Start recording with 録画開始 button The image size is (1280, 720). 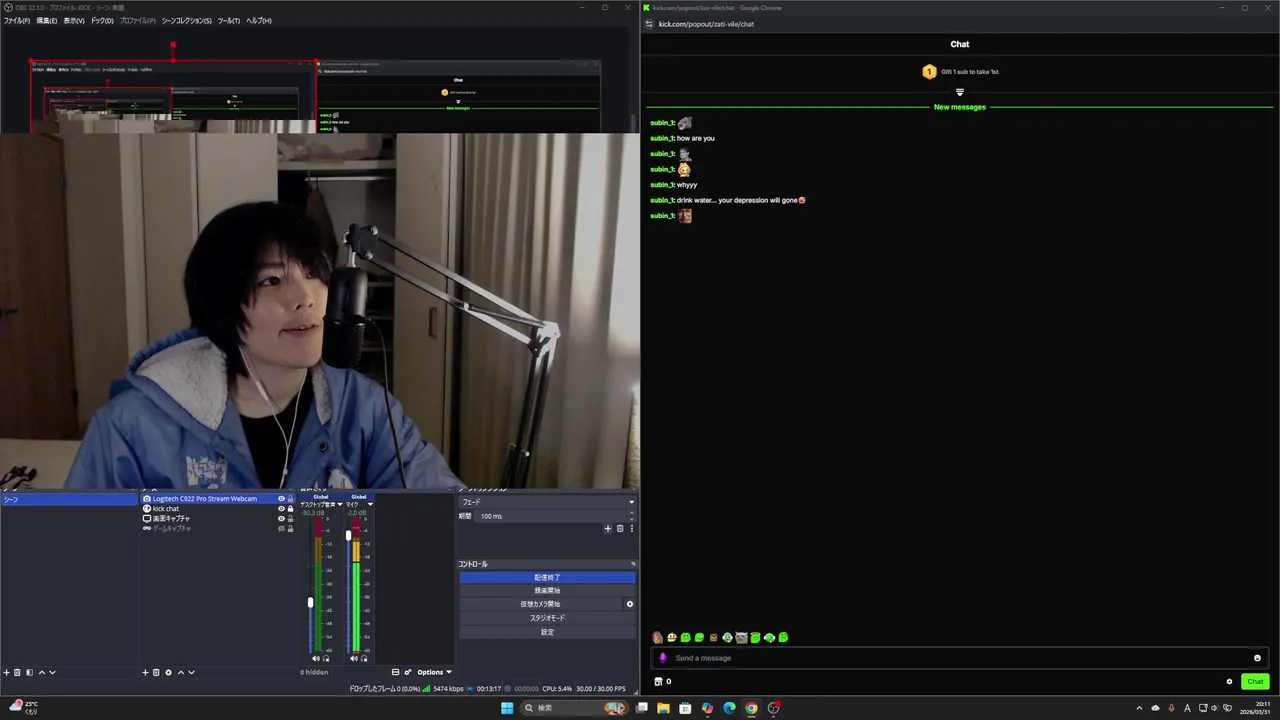547,591
